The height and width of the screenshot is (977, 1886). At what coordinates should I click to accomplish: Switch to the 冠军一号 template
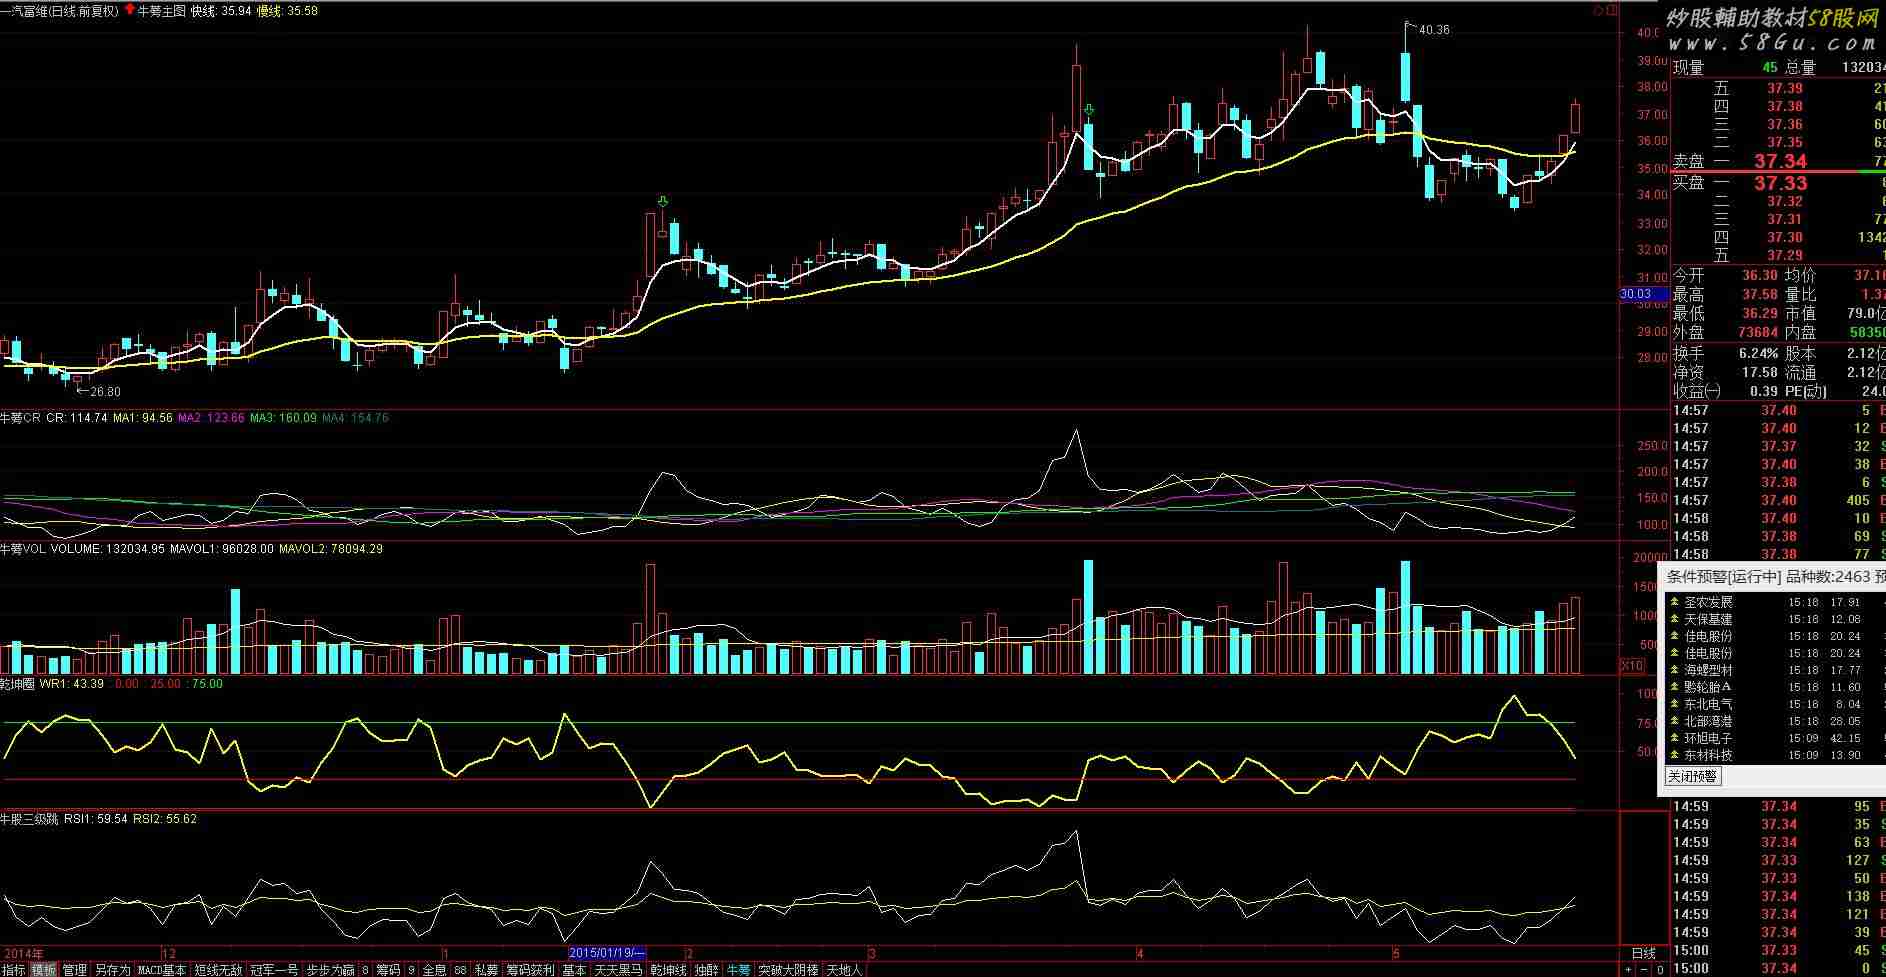(x=274, y=969)
